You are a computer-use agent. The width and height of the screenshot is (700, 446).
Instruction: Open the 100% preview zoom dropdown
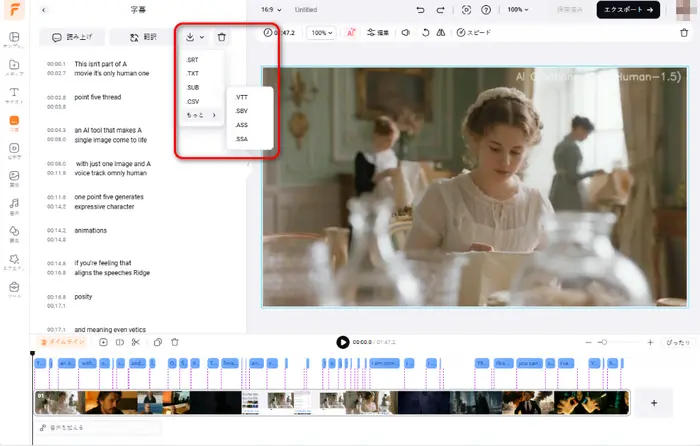321,32
